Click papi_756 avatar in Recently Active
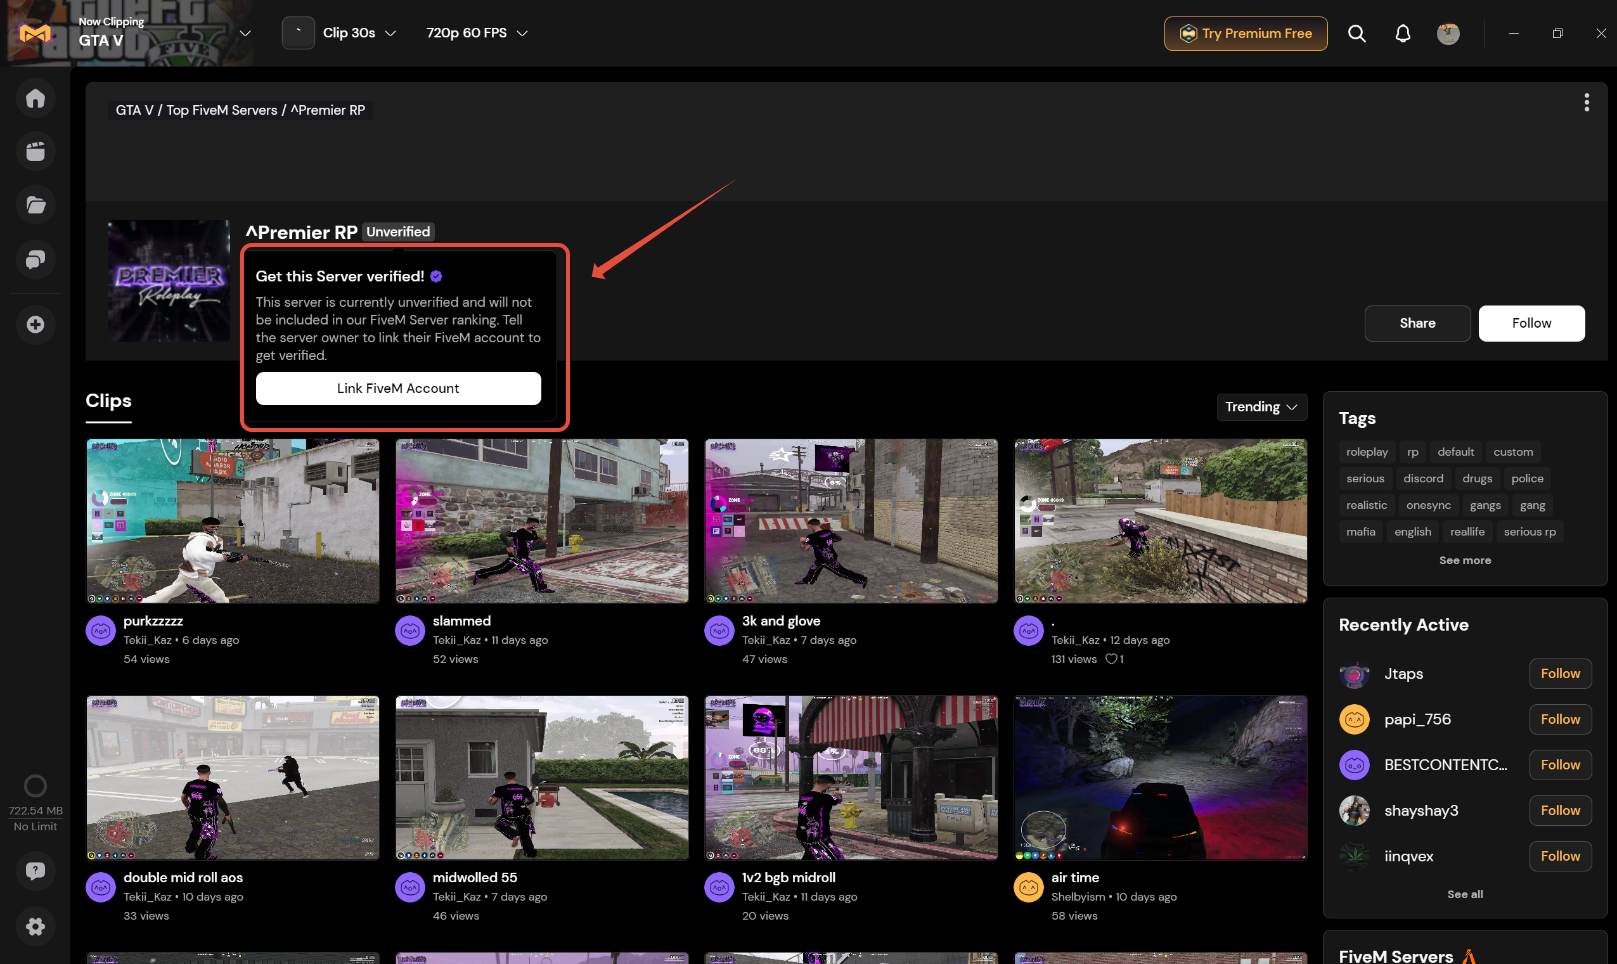The image size is (1617, 964). click(x=1354, y=719)
